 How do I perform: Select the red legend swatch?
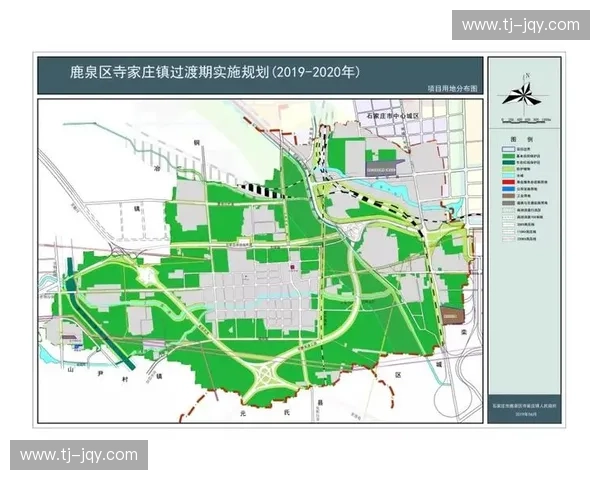(508, 182)
